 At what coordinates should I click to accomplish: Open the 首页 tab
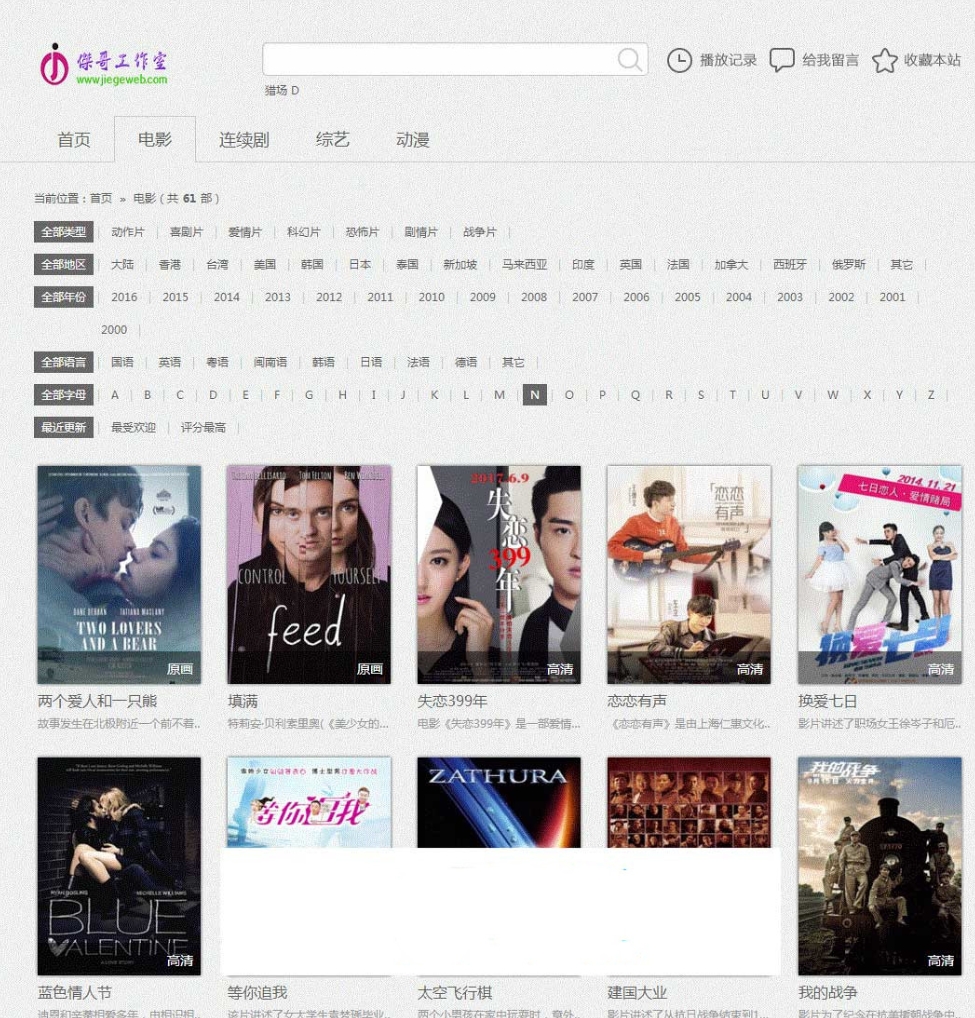click(x=73, y=140)
